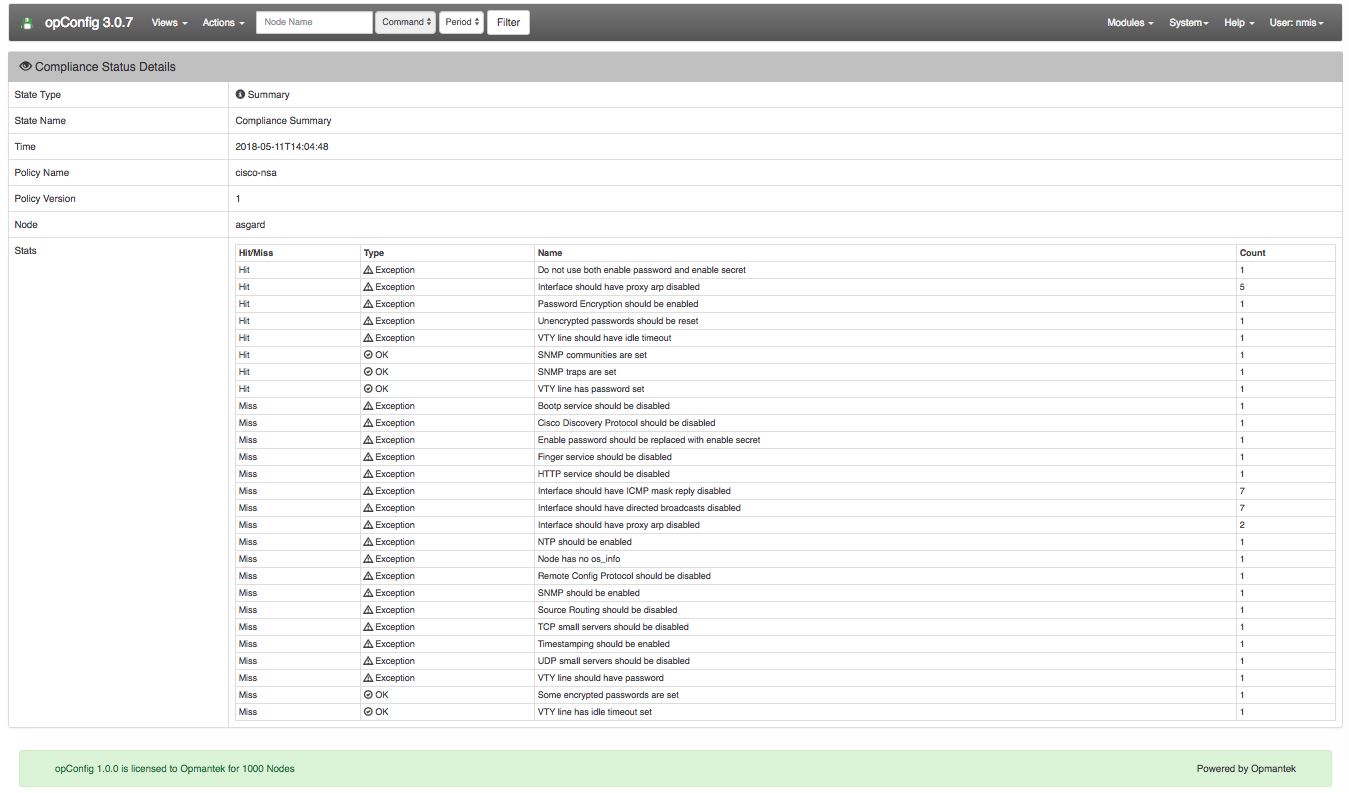Click exception icon for Cisco Discovery Protocol row
Image resolution: width=1349 pixels, height=793 pixels.
point(368,423)
